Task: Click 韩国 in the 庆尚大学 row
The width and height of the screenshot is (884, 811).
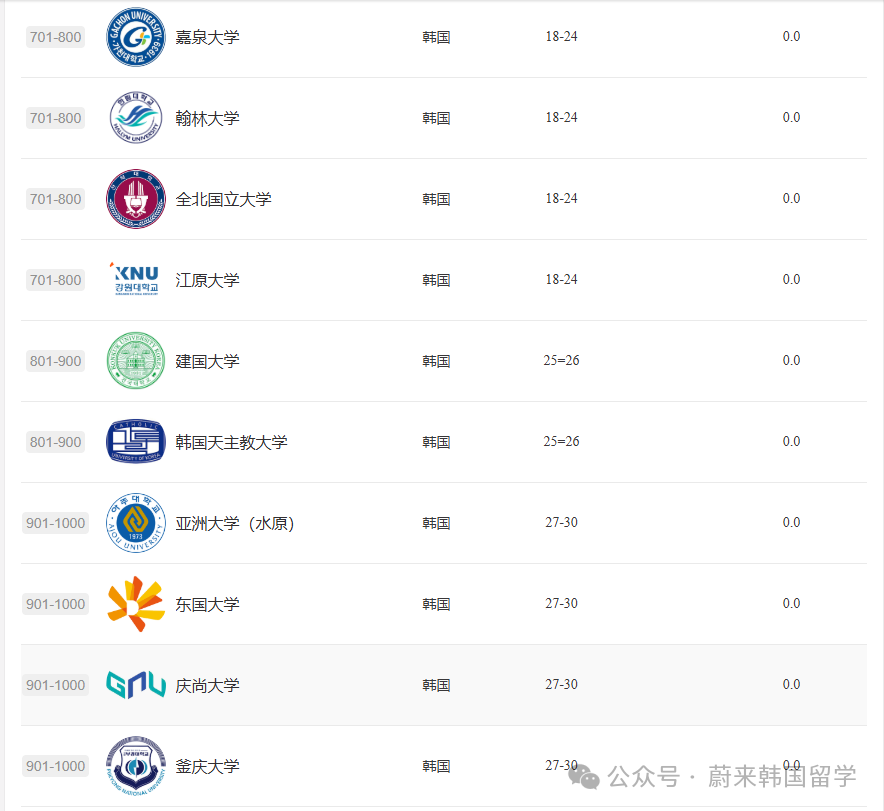Action: pos(436,685)
